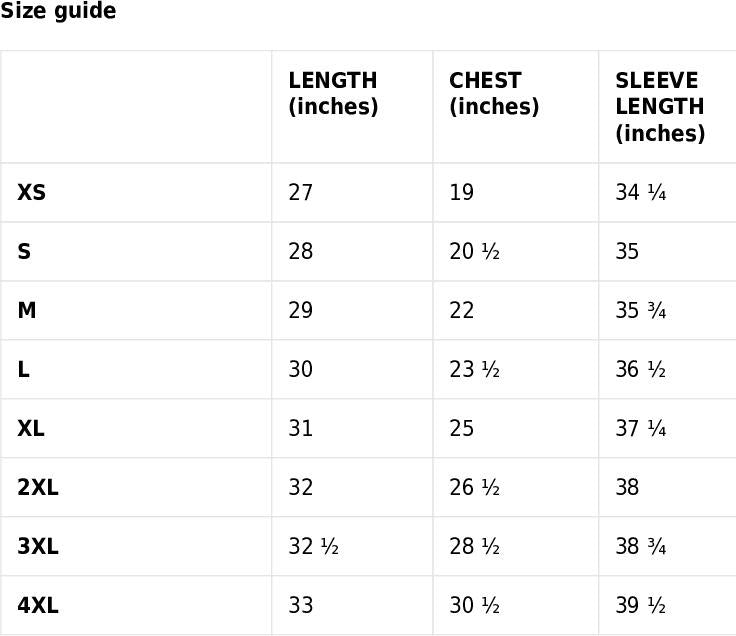Click the 3XL size row label
736x636 pixels.
[38, 546]
